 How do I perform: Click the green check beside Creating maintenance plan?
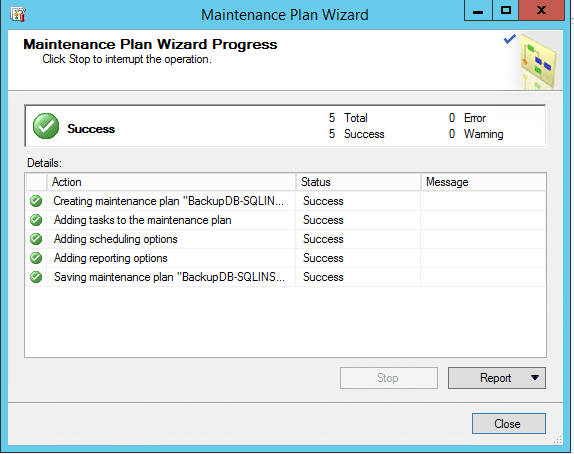coord(36,201)
